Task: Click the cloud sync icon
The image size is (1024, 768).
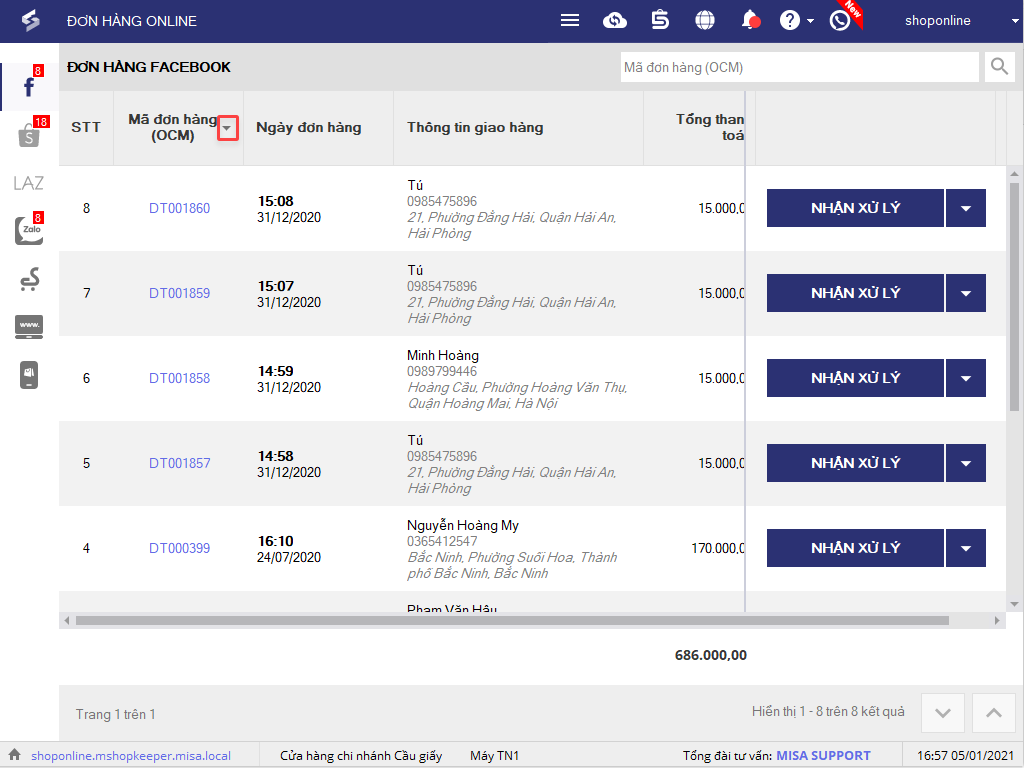Action: click(x=615, y=20)
